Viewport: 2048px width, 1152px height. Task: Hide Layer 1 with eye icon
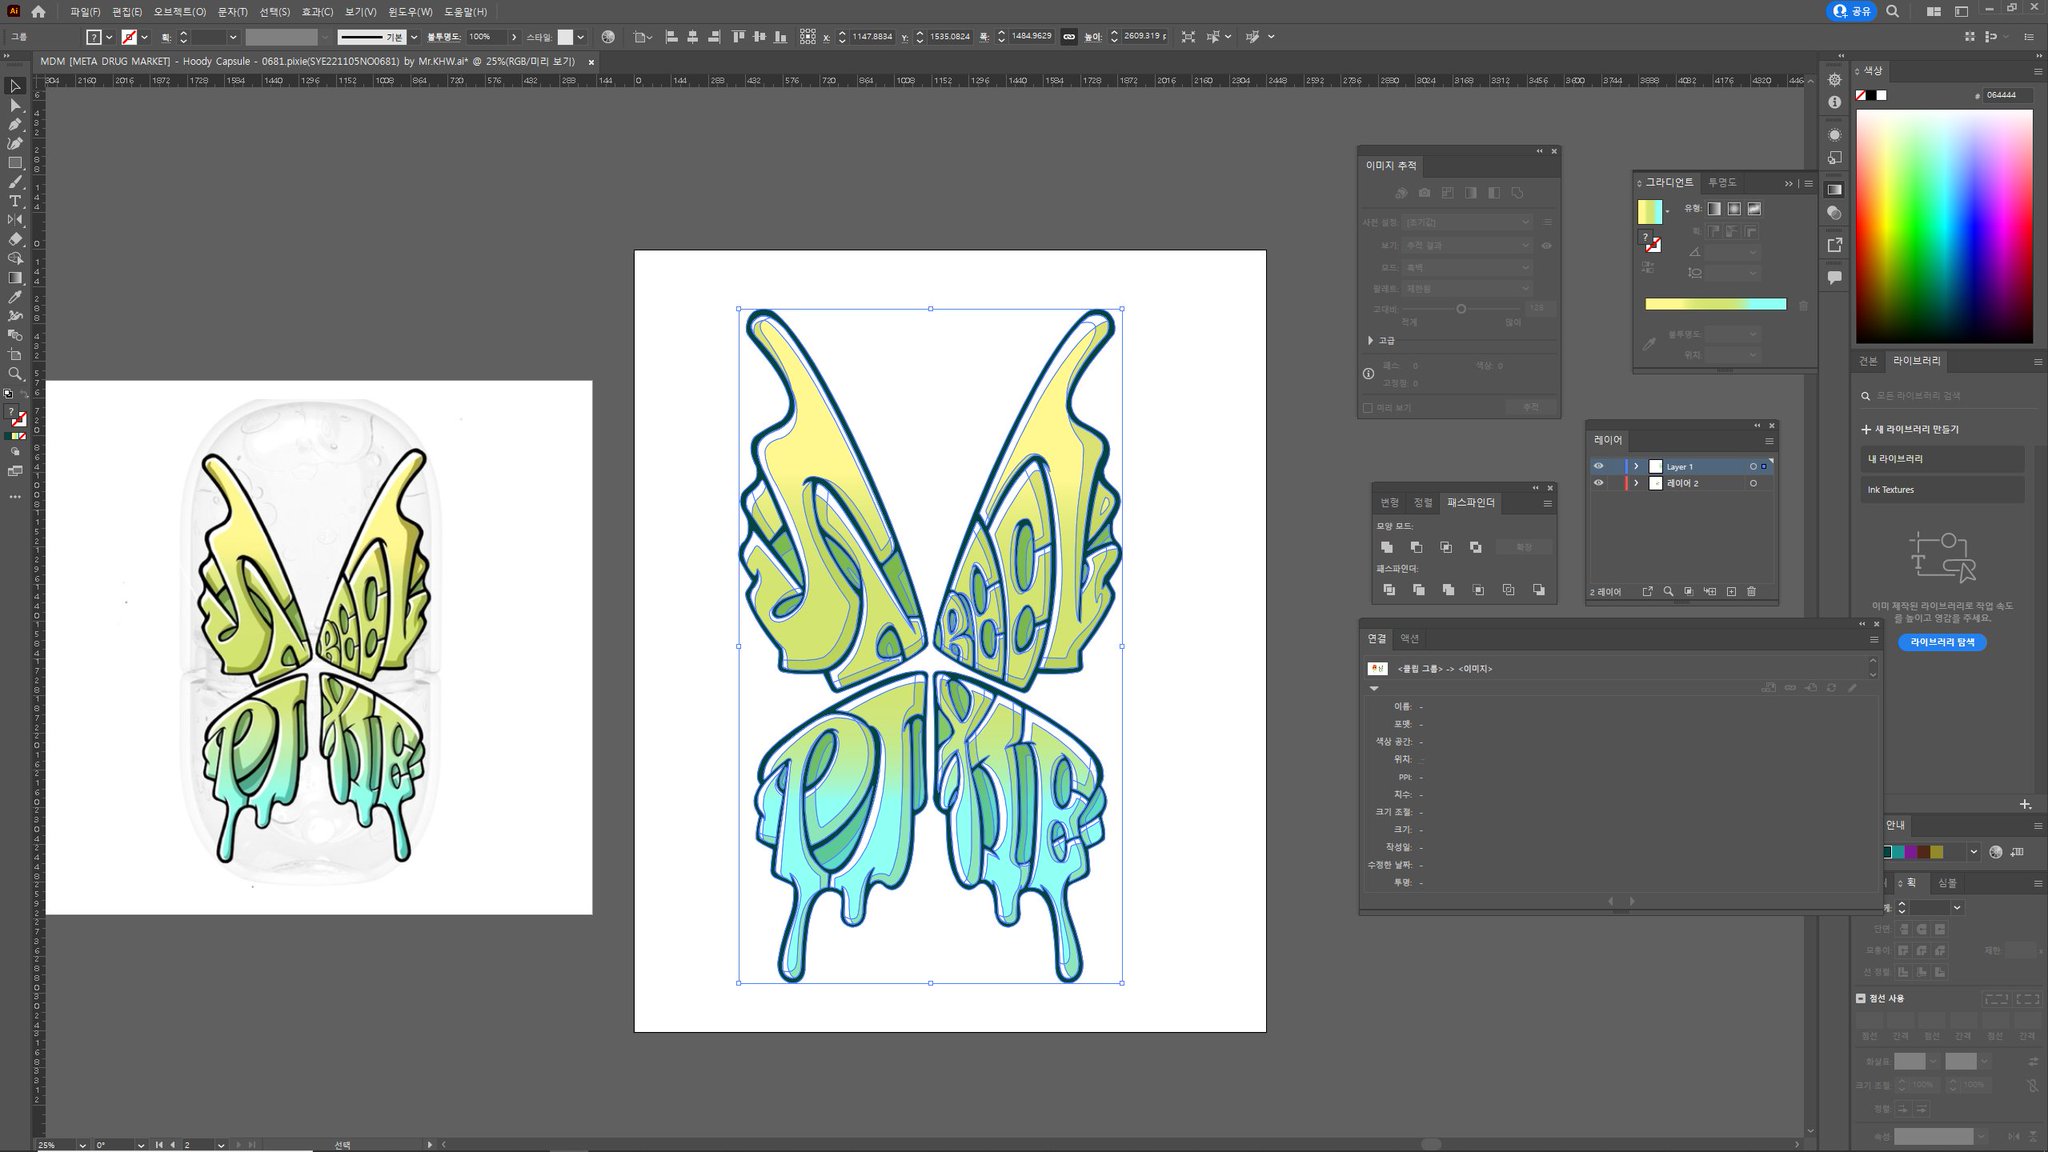1598,466
